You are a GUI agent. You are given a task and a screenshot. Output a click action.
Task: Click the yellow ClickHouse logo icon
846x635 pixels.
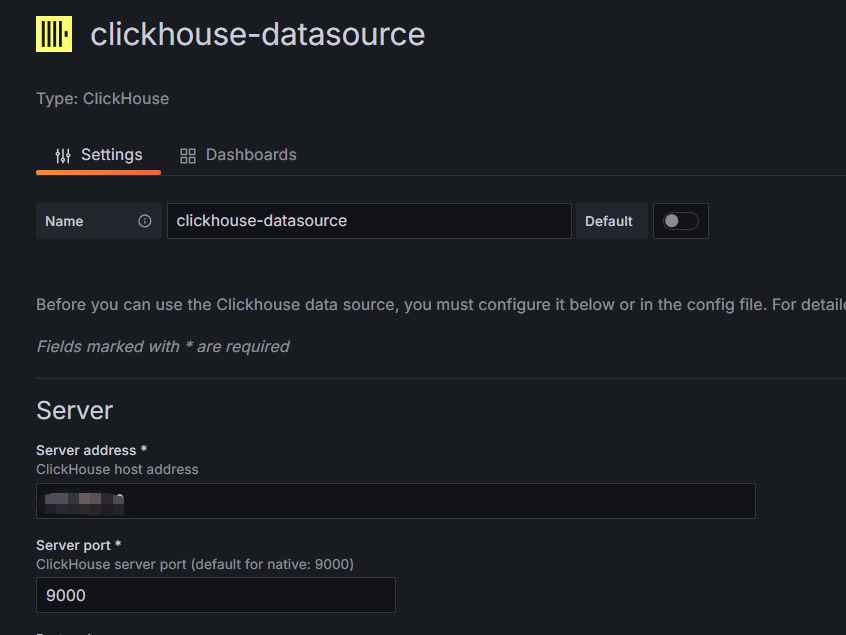click(x=54, y=34)
